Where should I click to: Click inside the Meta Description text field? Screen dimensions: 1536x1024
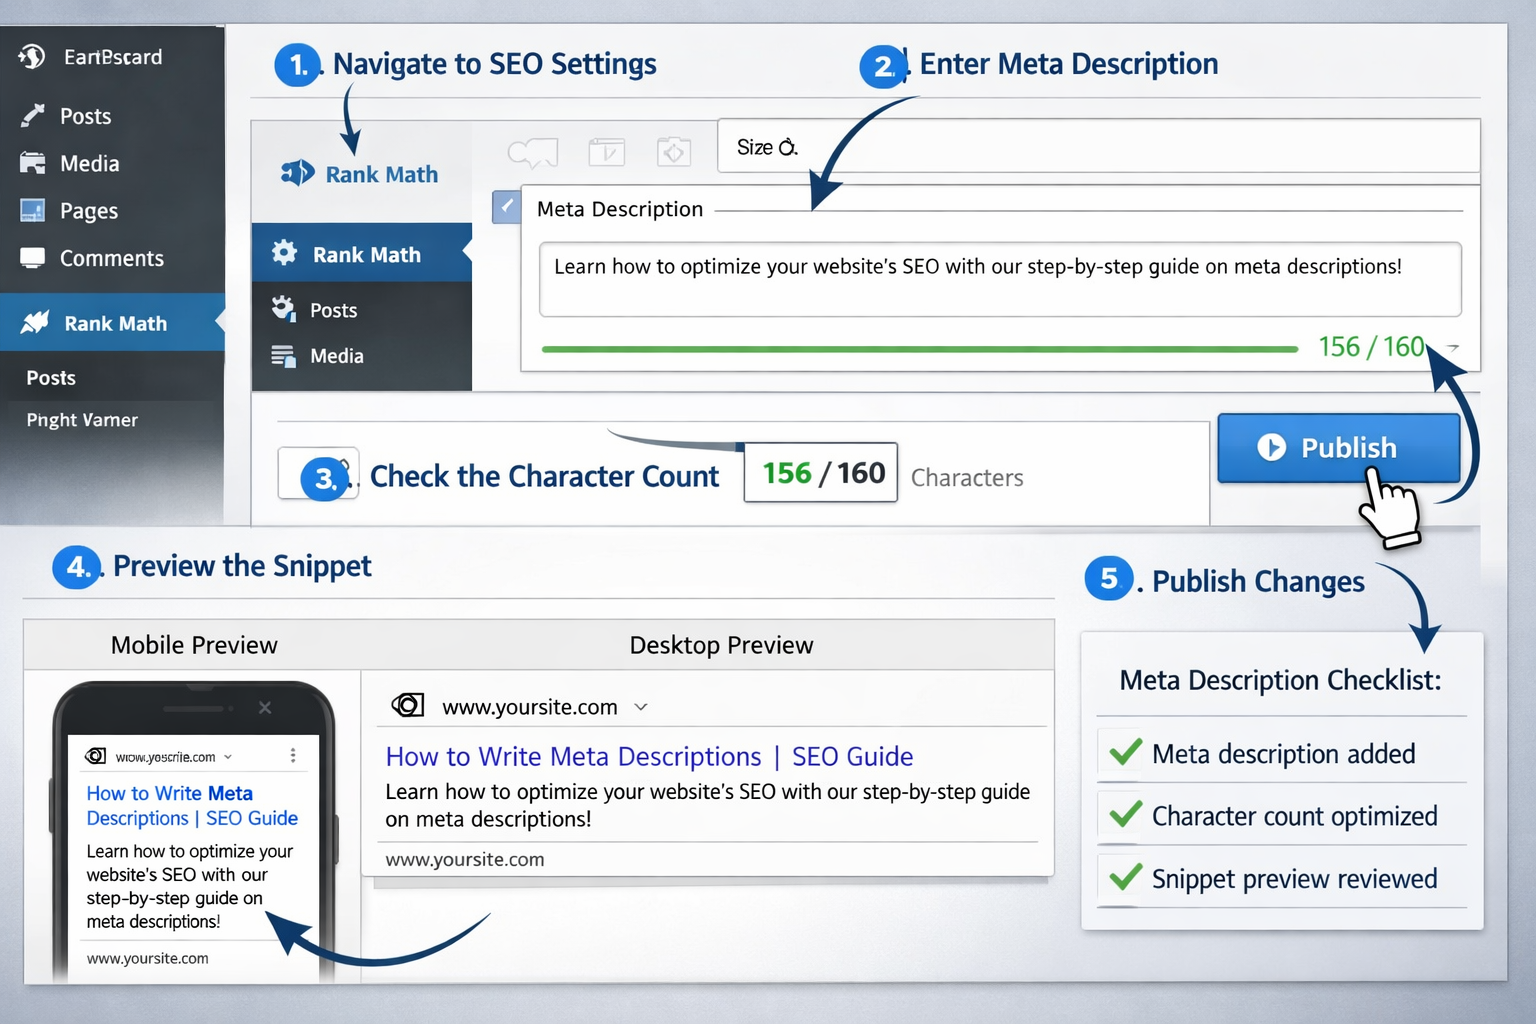pyautogui.click(x=998, y=279)
